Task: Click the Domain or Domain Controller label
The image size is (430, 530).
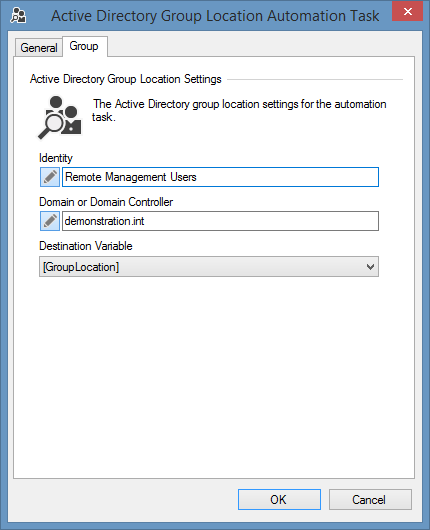Action: click(x=106, y=202)
